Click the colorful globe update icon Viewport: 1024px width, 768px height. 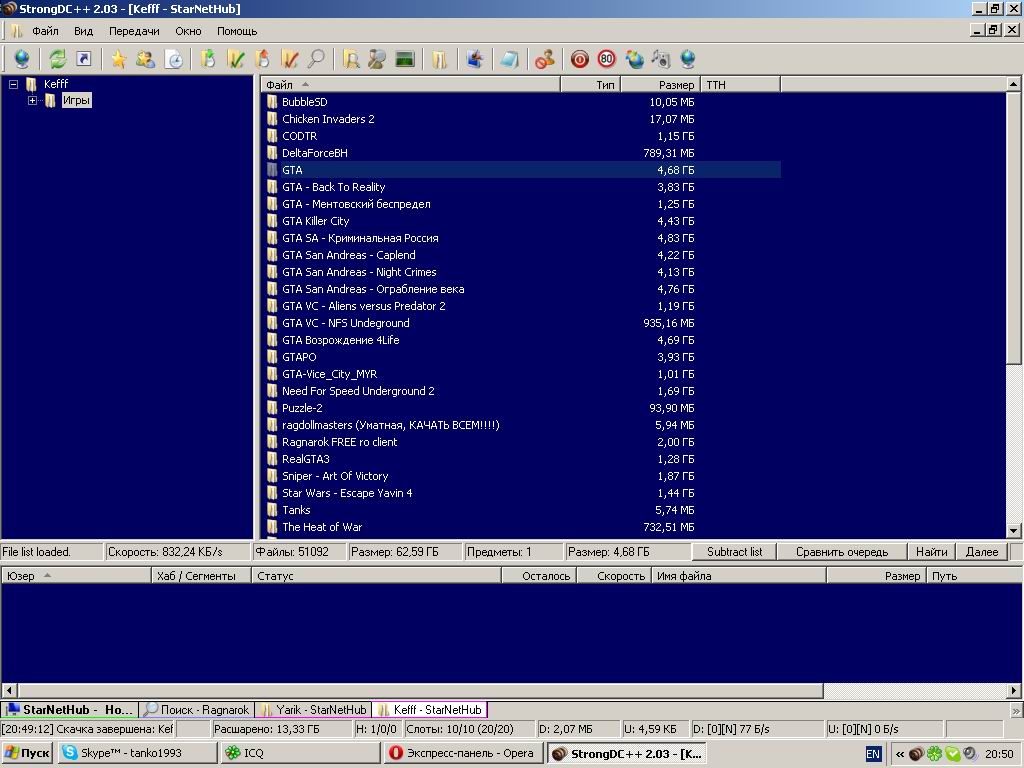(634, 59)
